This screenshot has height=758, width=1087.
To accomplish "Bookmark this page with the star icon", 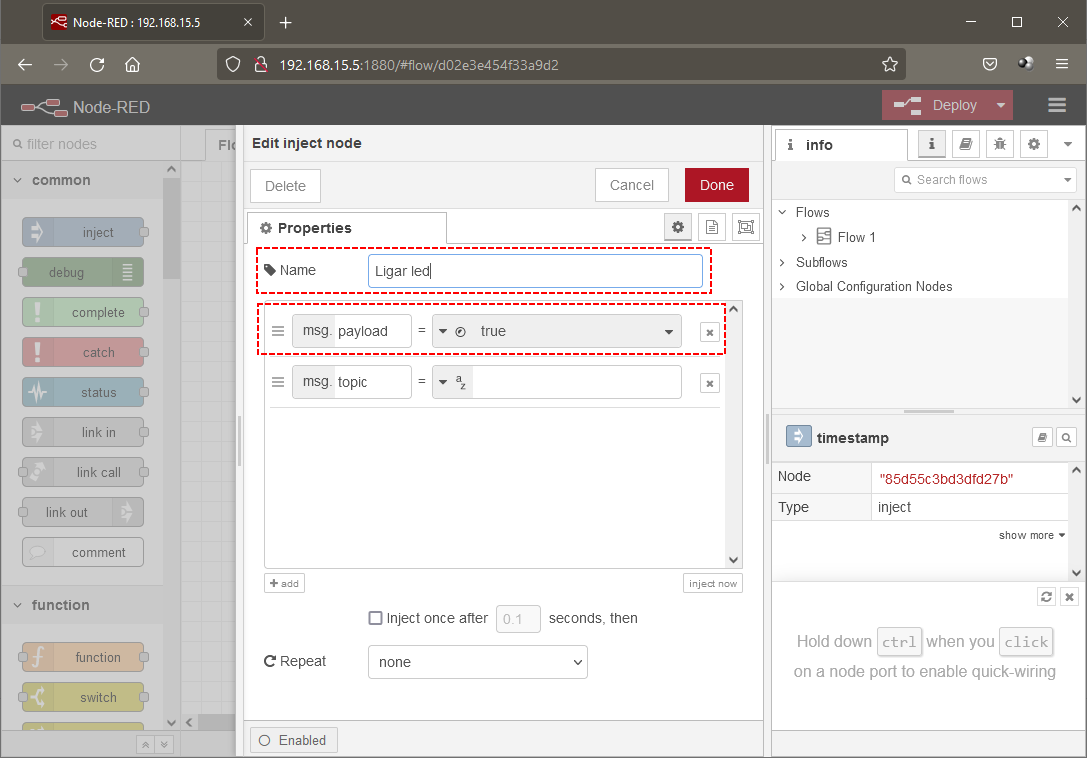I will [890, 64].
